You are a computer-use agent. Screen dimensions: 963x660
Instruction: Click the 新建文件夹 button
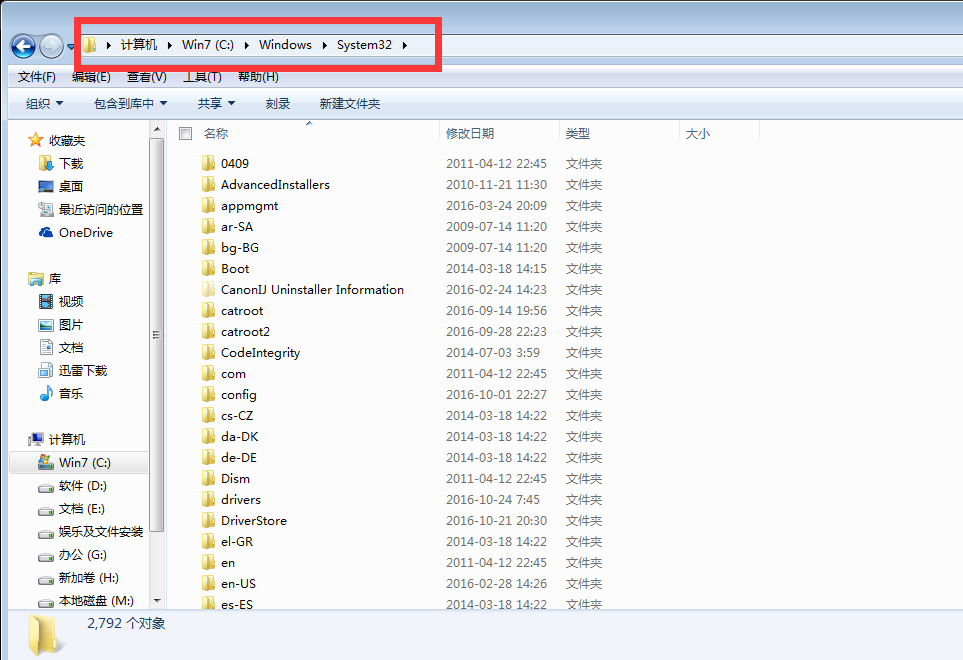point(349,104)
